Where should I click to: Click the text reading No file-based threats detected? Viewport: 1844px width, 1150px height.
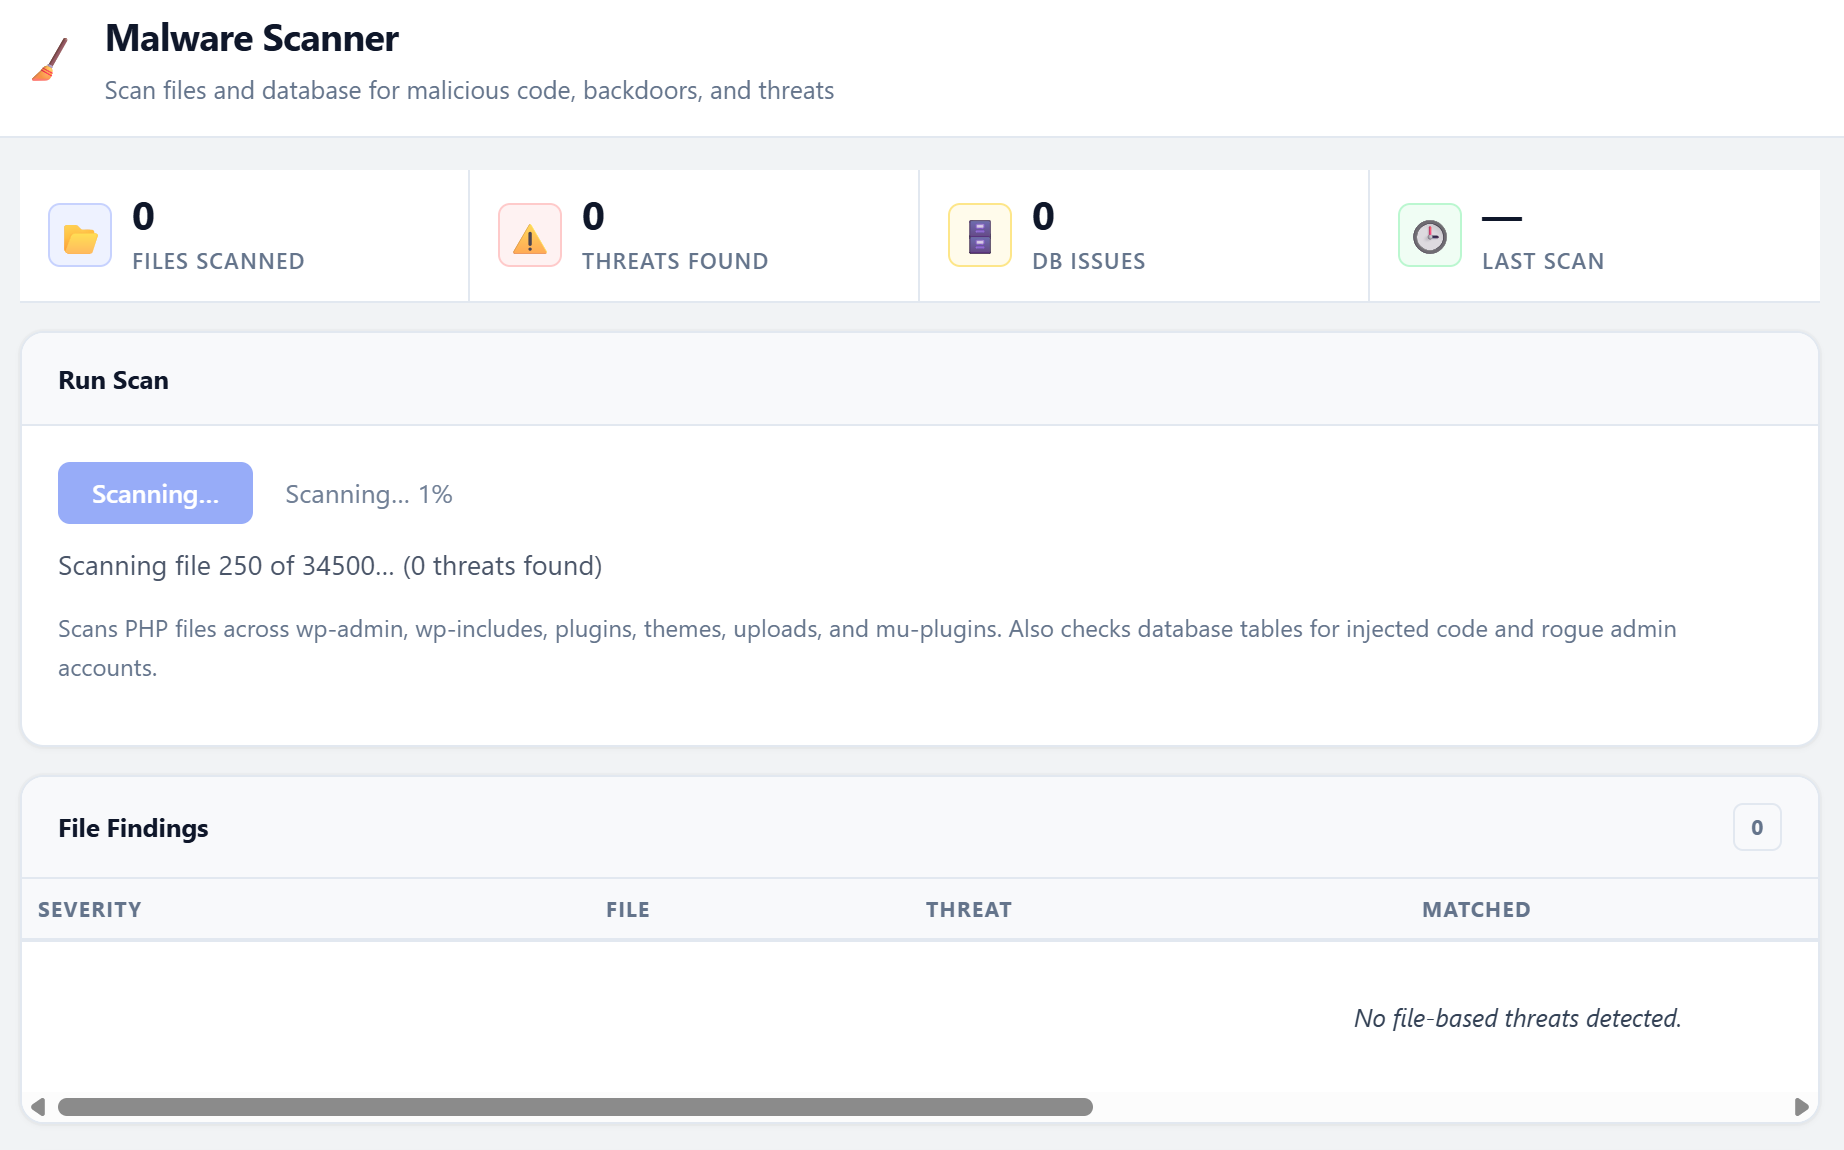1516,1018
